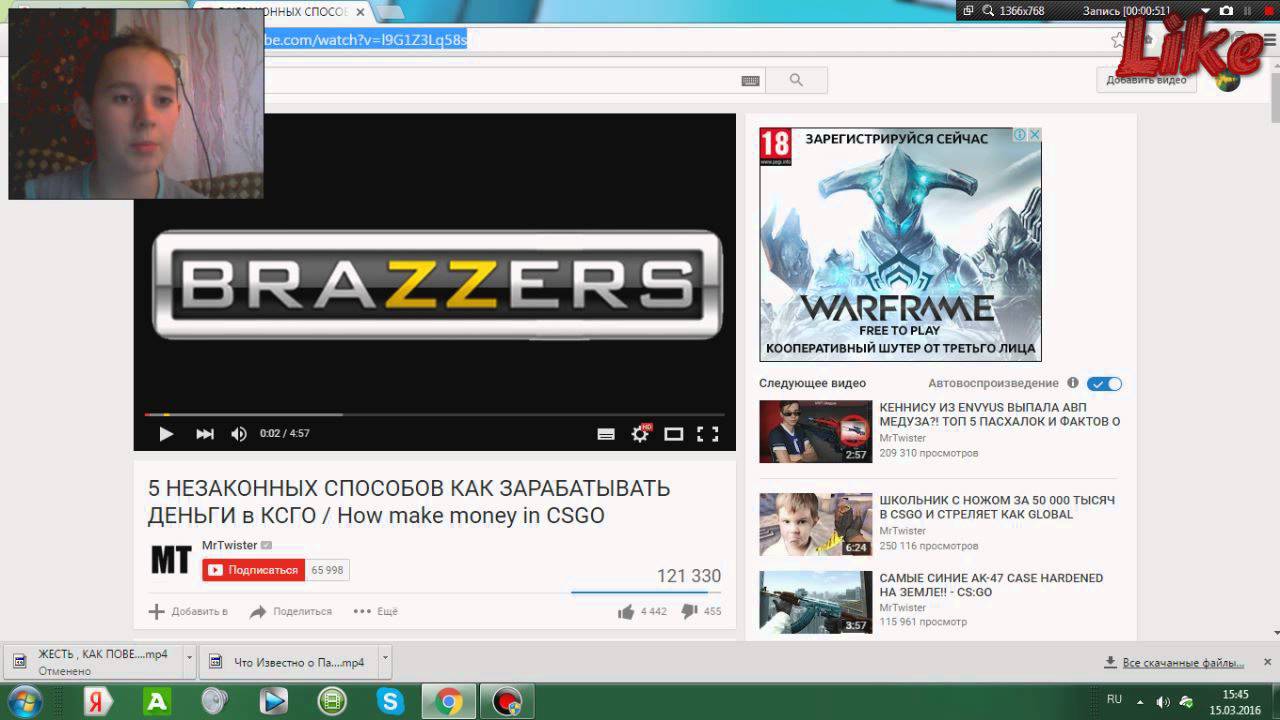Screen dimensions: 1280x720
Task: Click the MT channel avatar
Action: (171, 560)
